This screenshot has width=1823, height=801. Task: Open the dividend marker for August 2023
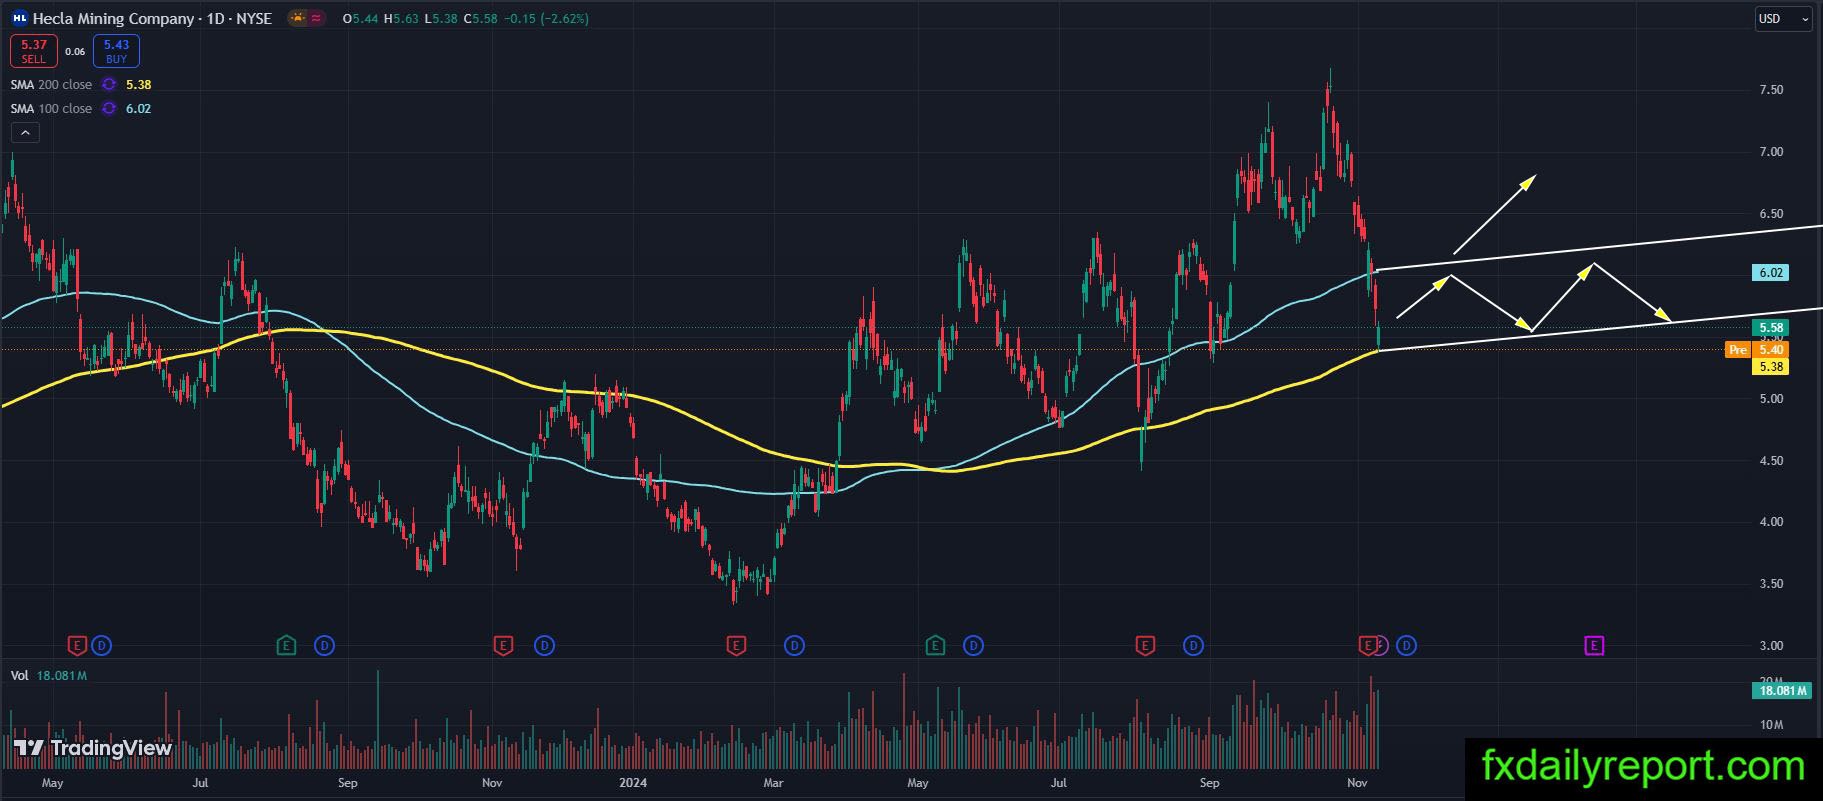coord(324,646)
